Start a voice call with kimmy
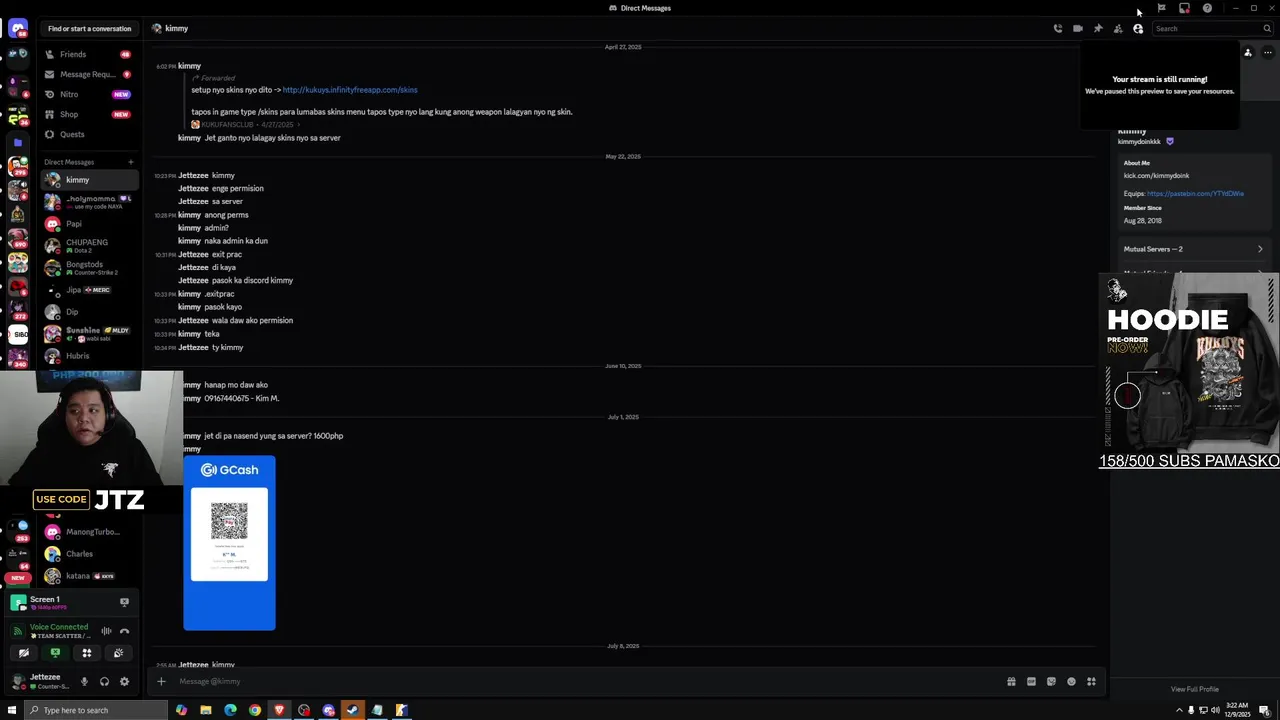1280x720 pixels. tap(1058, 29)
